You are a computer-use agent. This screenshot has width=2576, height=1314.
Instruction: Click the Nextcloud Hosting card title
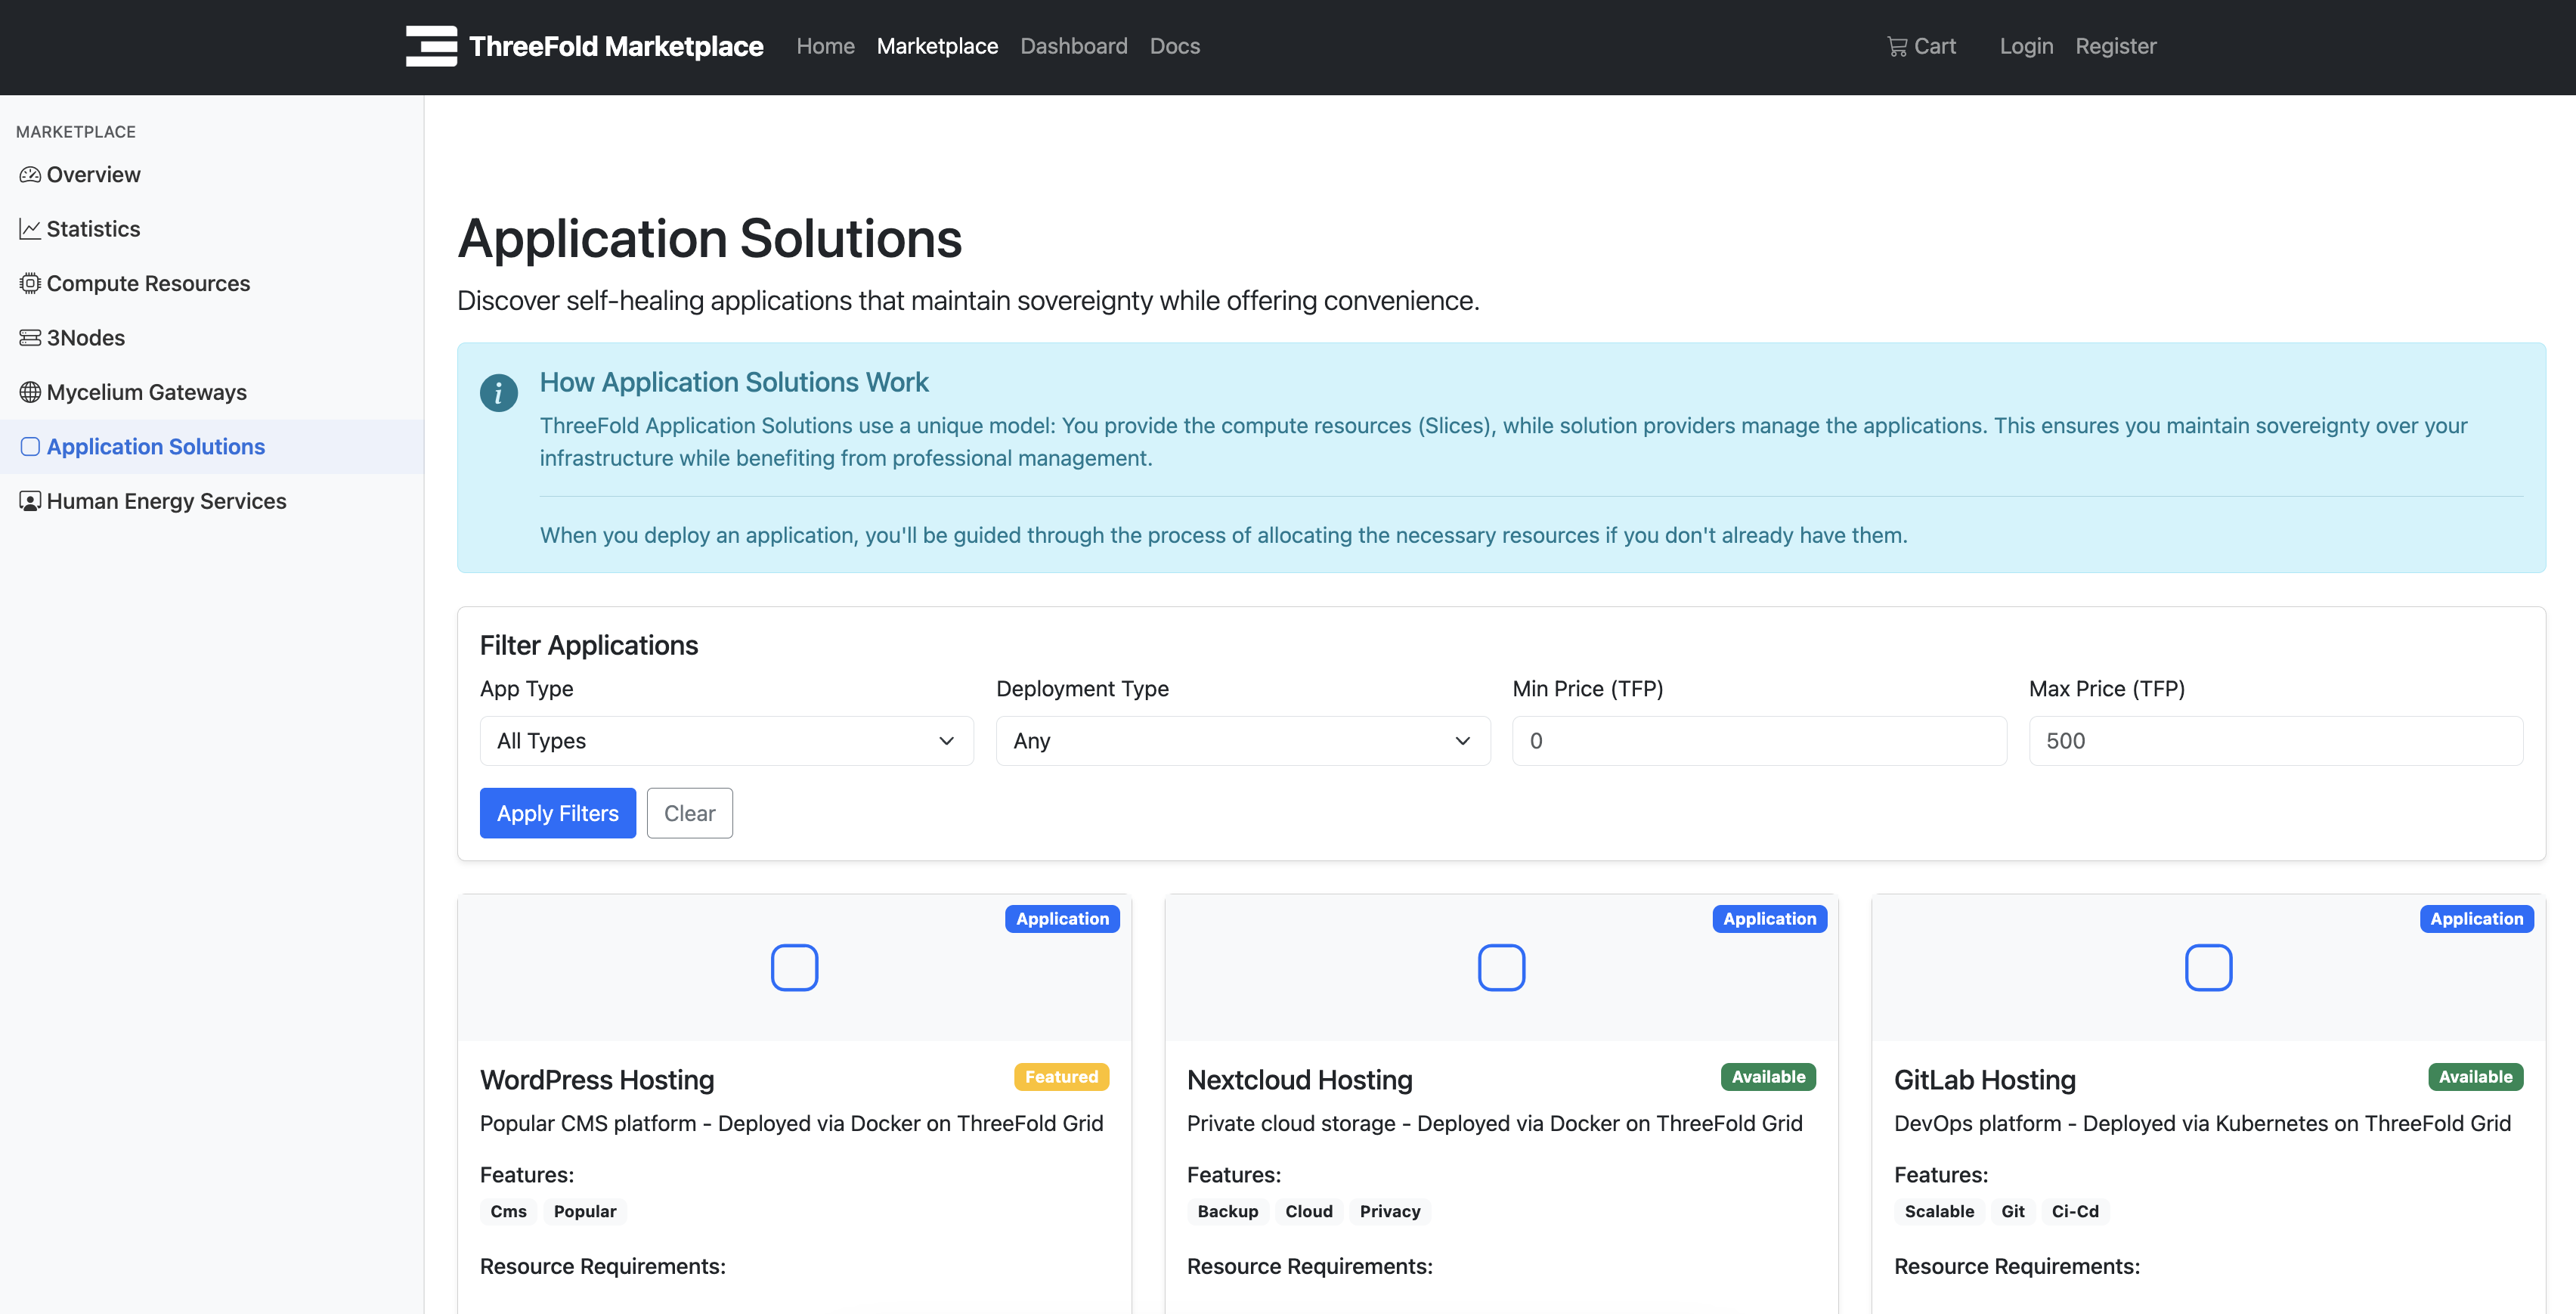coord(1299,1080)
